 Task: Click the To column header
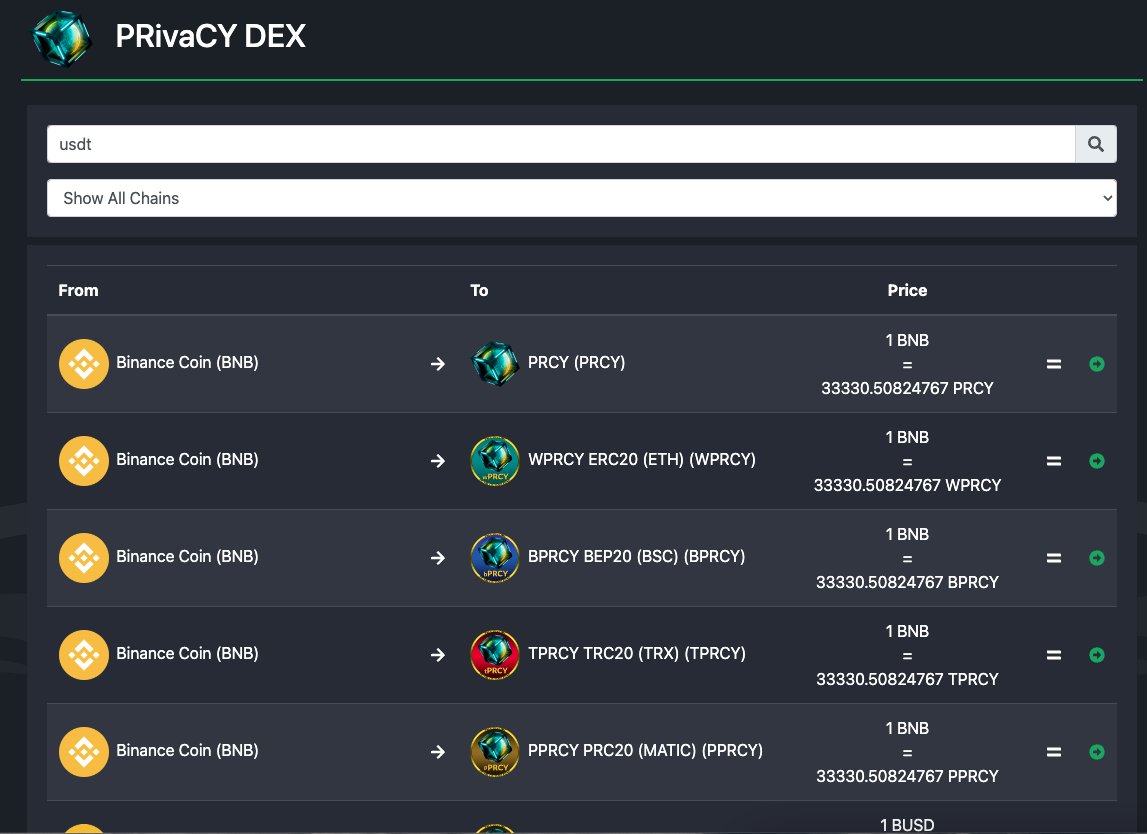pyautogui.click(x=479, y=290)
